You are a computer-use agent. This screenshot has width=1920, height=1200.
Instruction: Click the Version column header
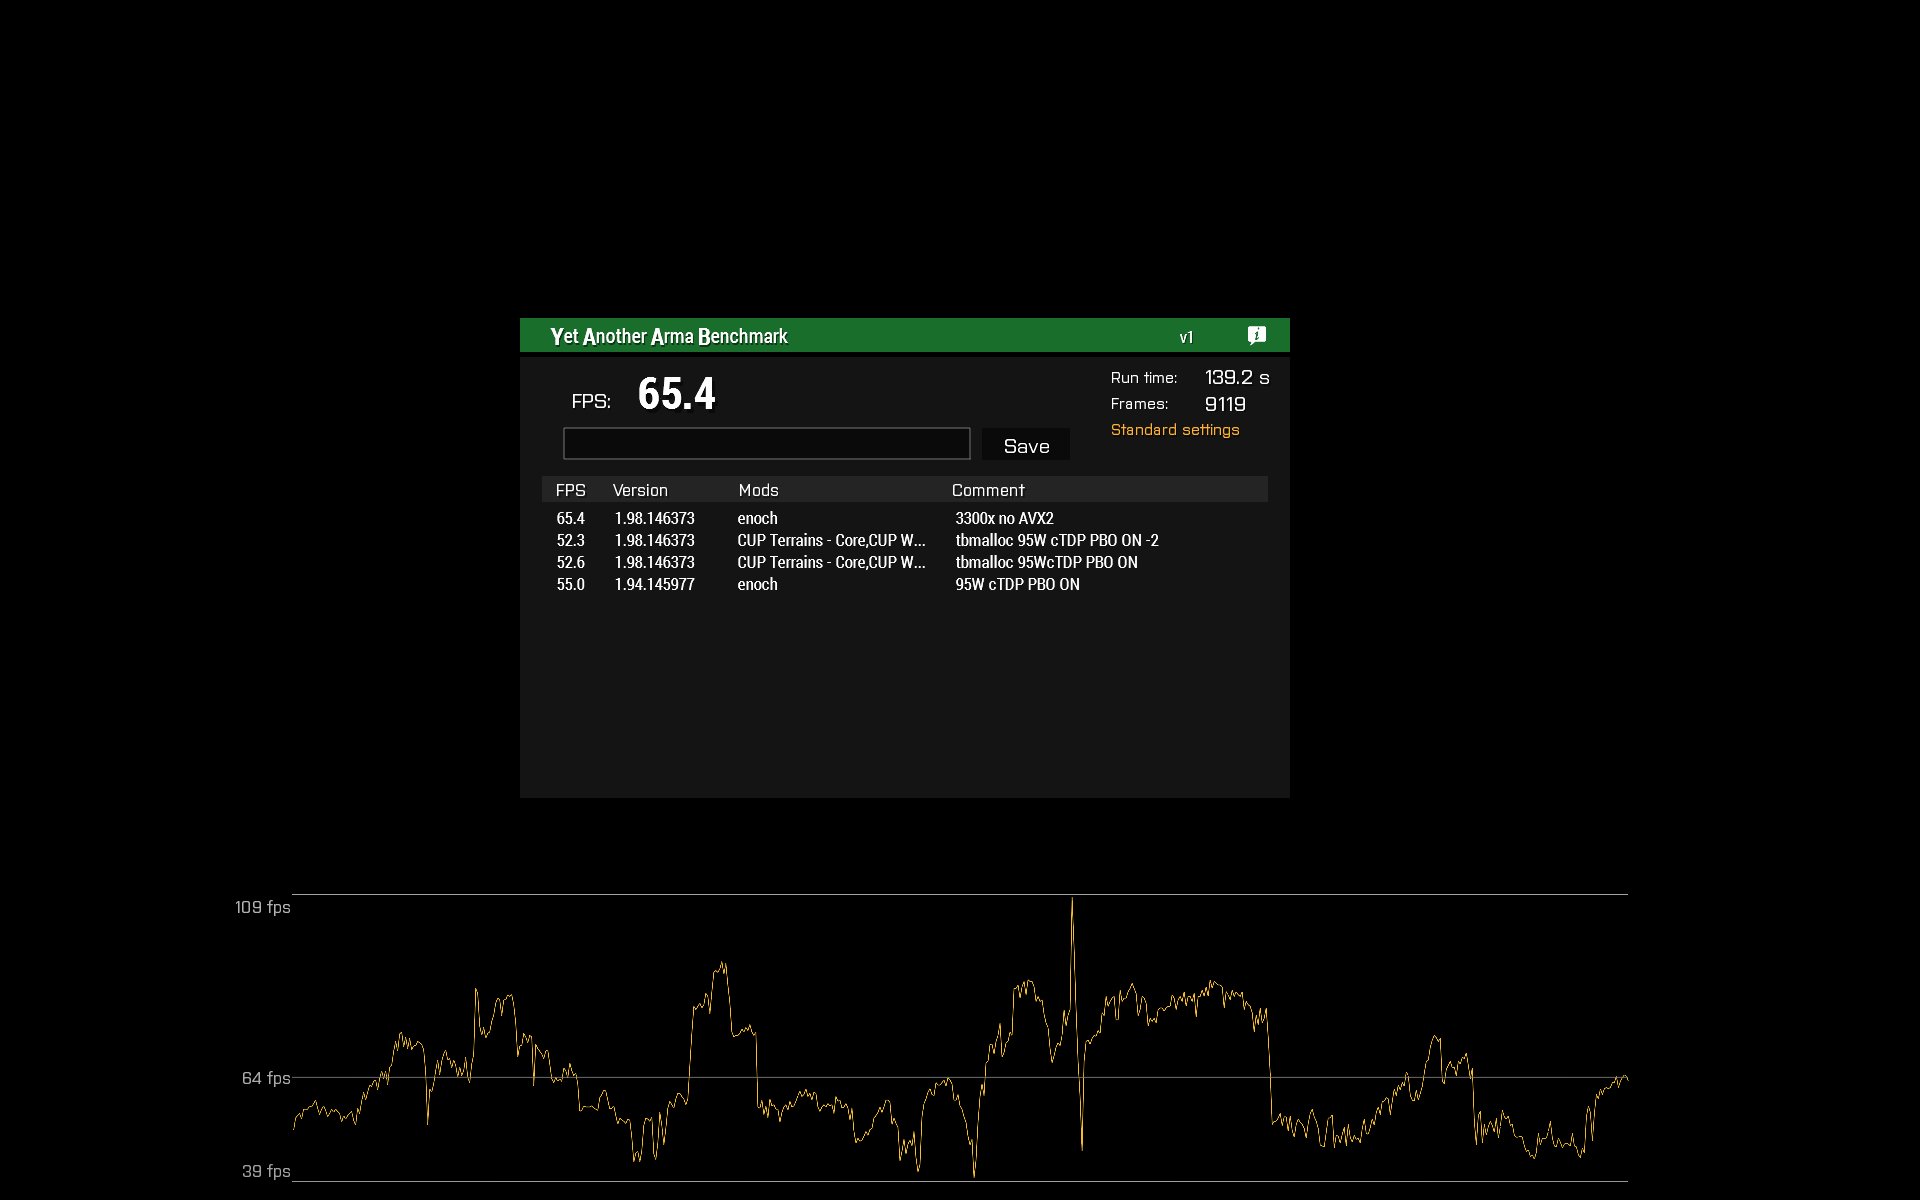tap(640, 490)
